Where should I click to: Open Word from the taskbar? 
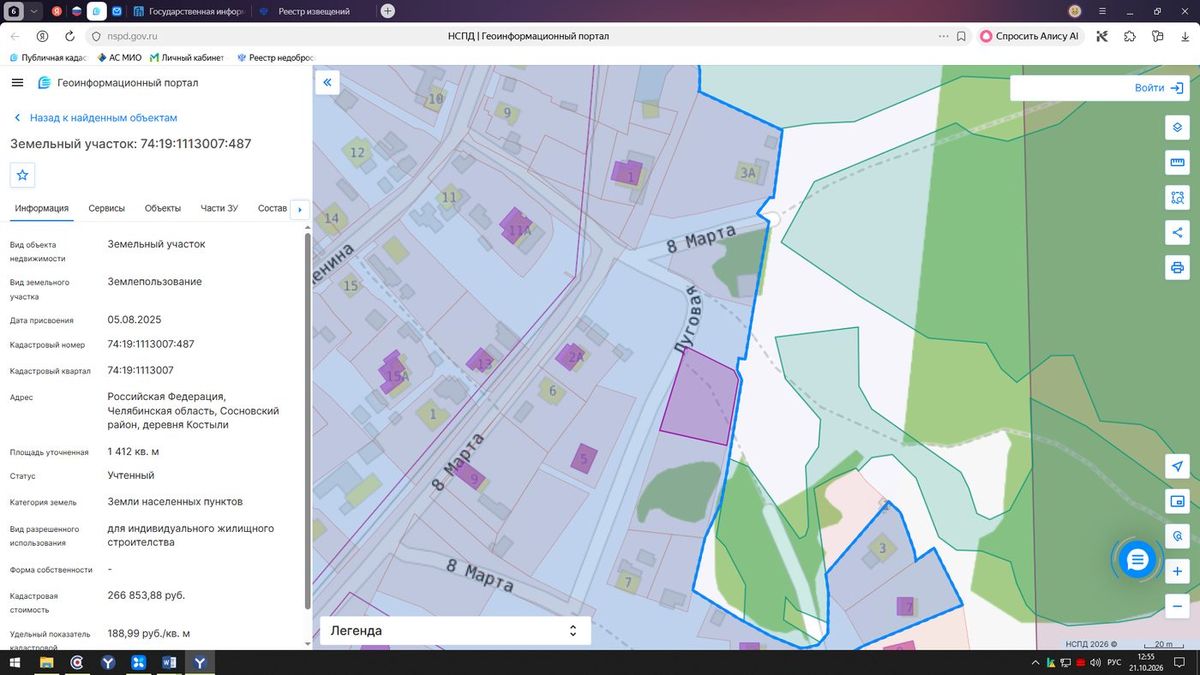click(x=169, y=663)
